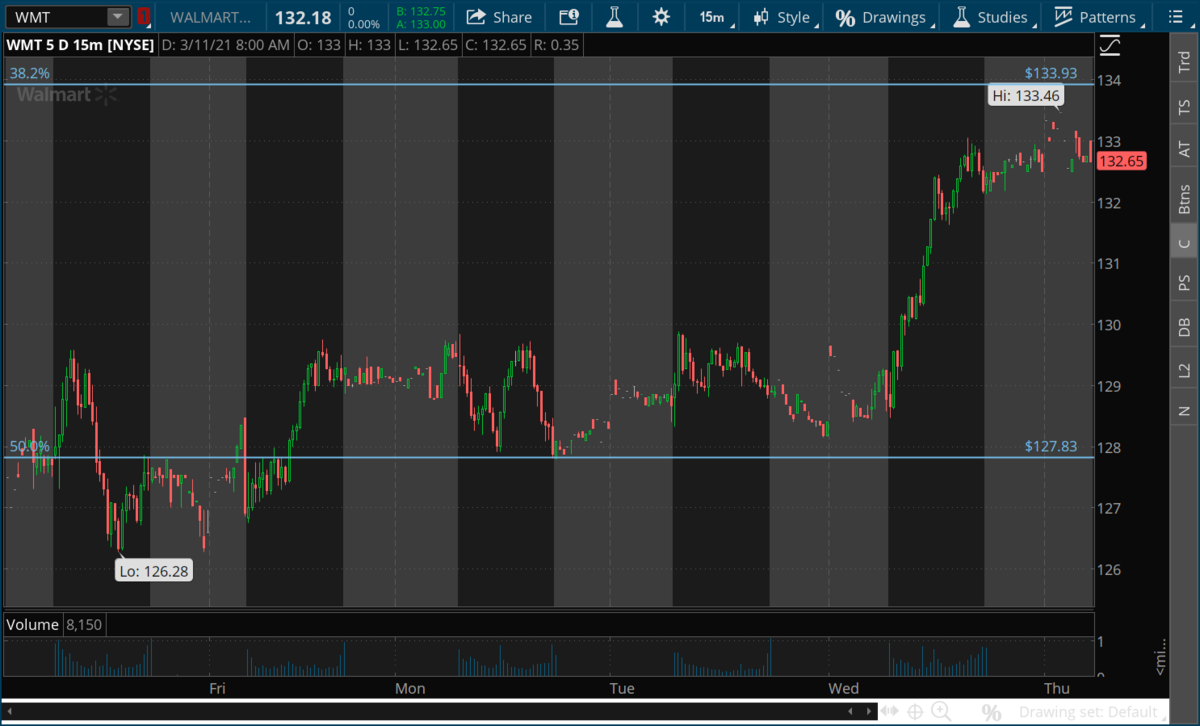Open chart settings gear icon

pyautogui.click(x=661, y=17)
